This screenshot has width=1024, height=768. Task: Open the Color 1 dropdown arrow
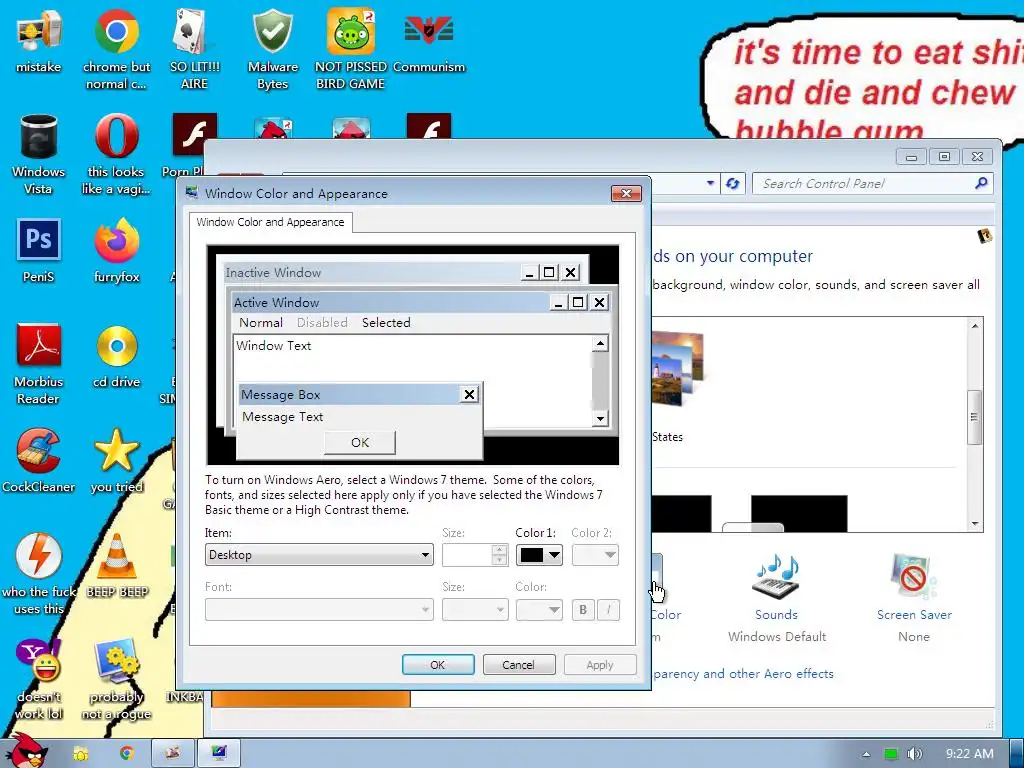click(554, 555)
